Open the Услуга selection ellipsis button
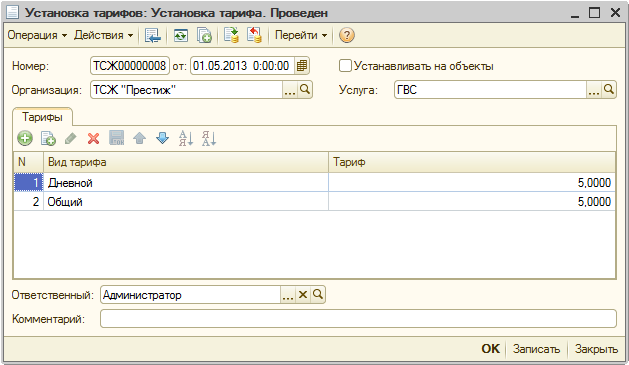629x365 pixels. [x=594, y=90]
